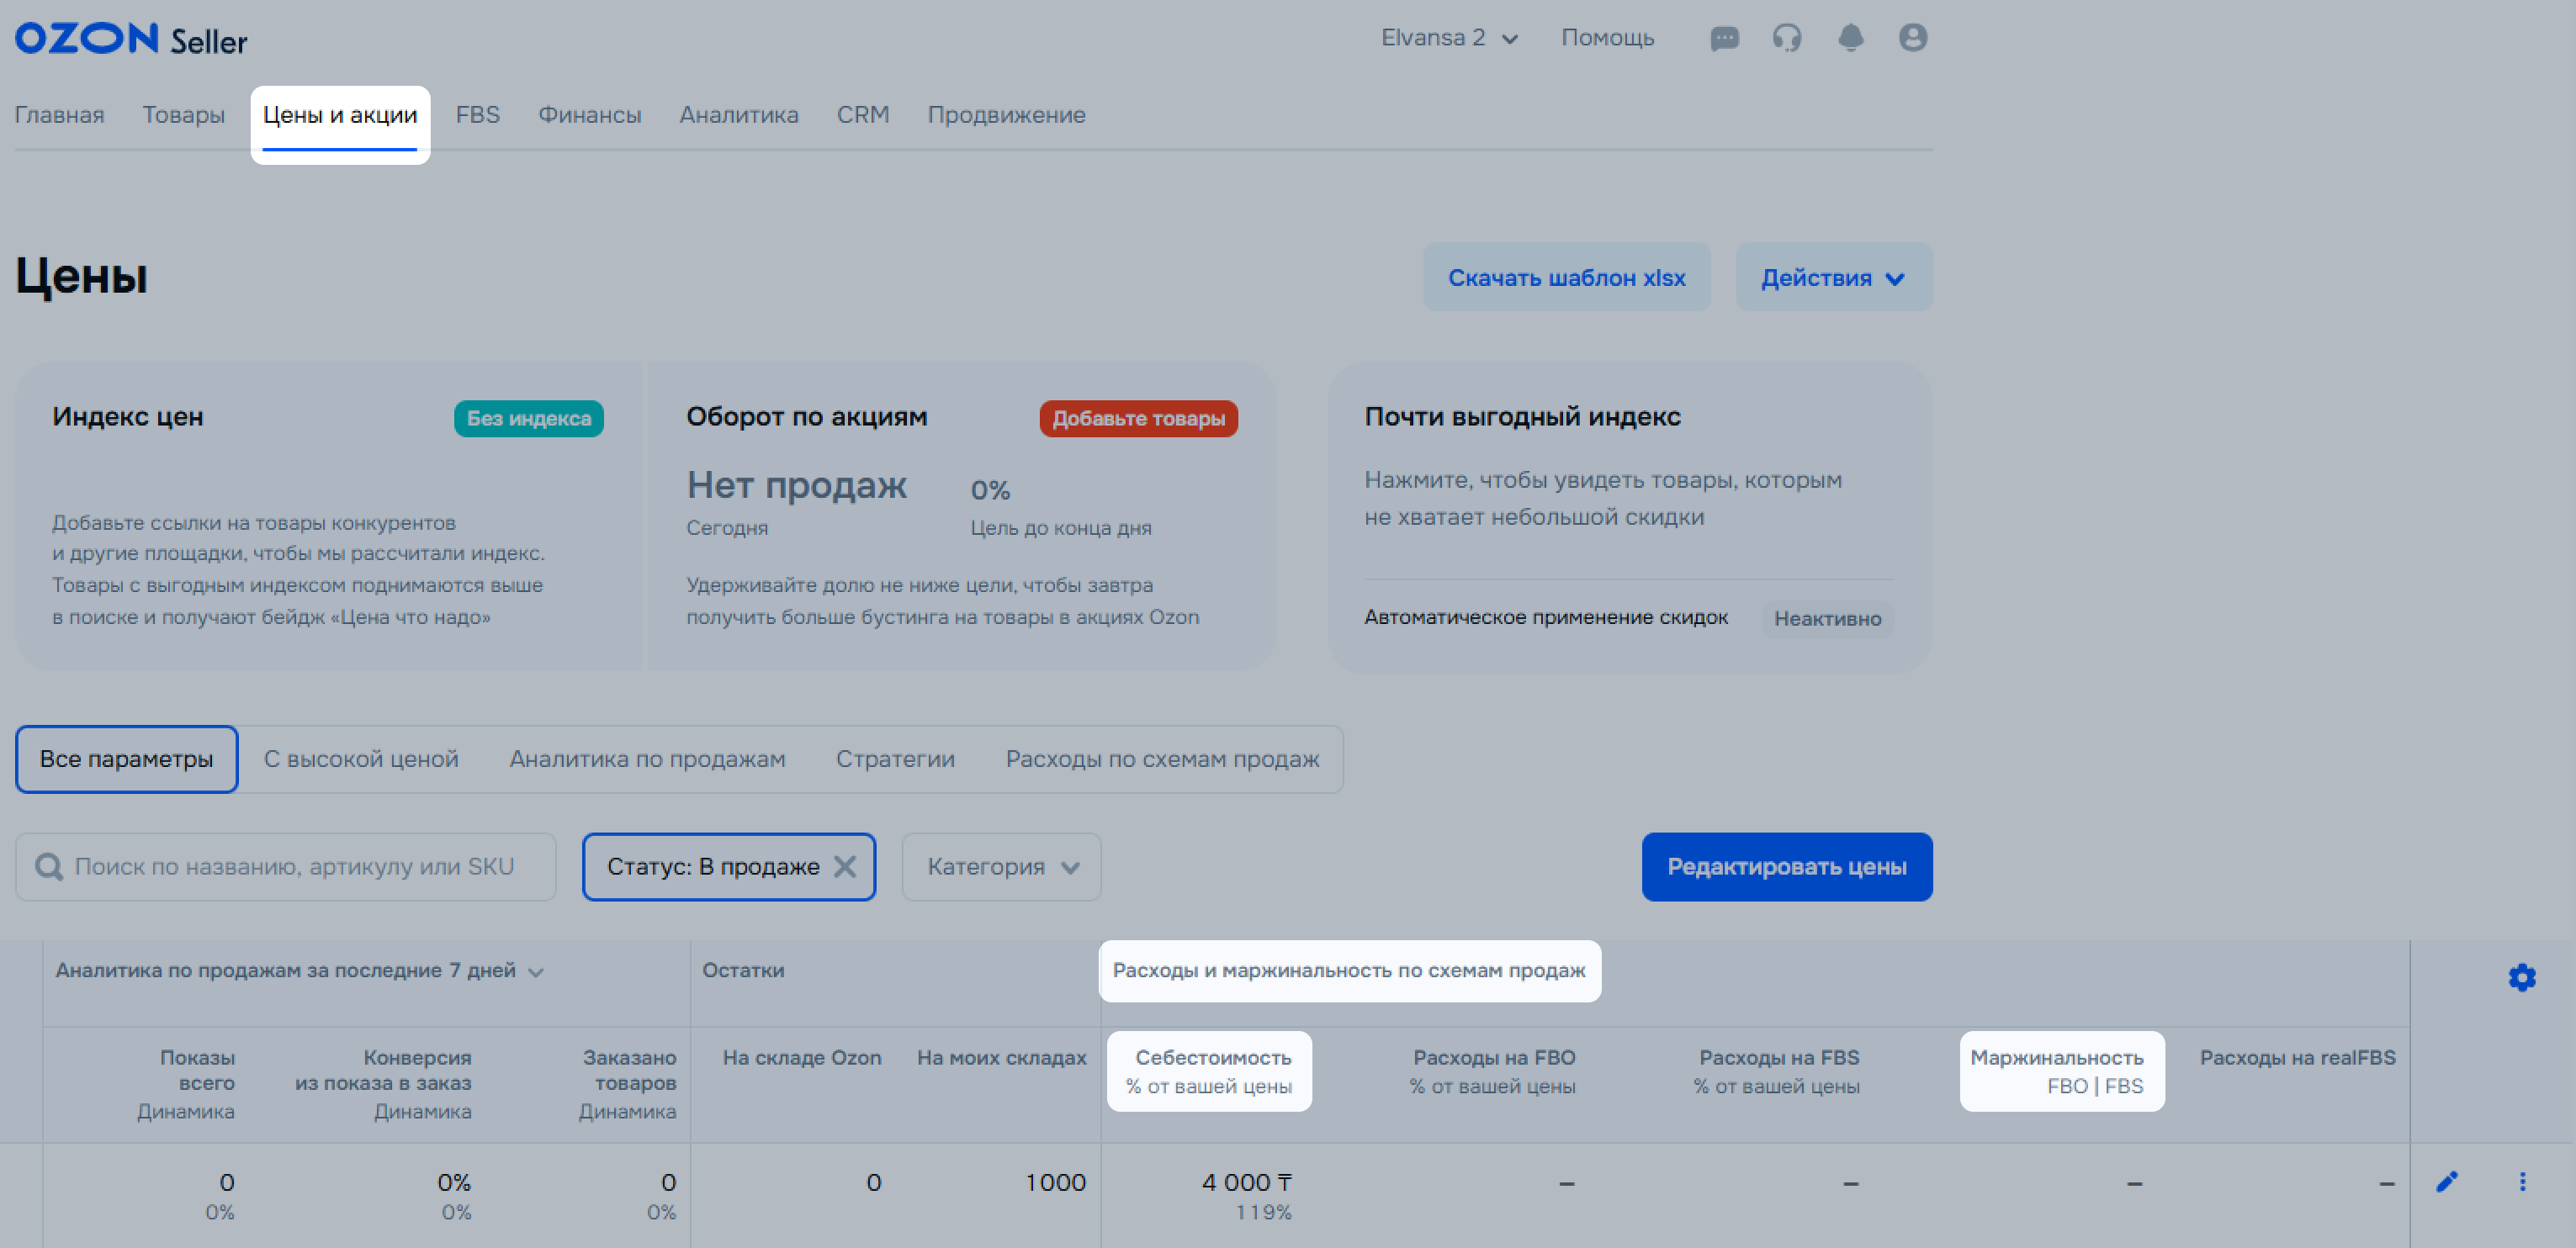Switch to Аналитика по продажам tab
Viewport: 2576px width, 1248px height.
pos(647,759)
